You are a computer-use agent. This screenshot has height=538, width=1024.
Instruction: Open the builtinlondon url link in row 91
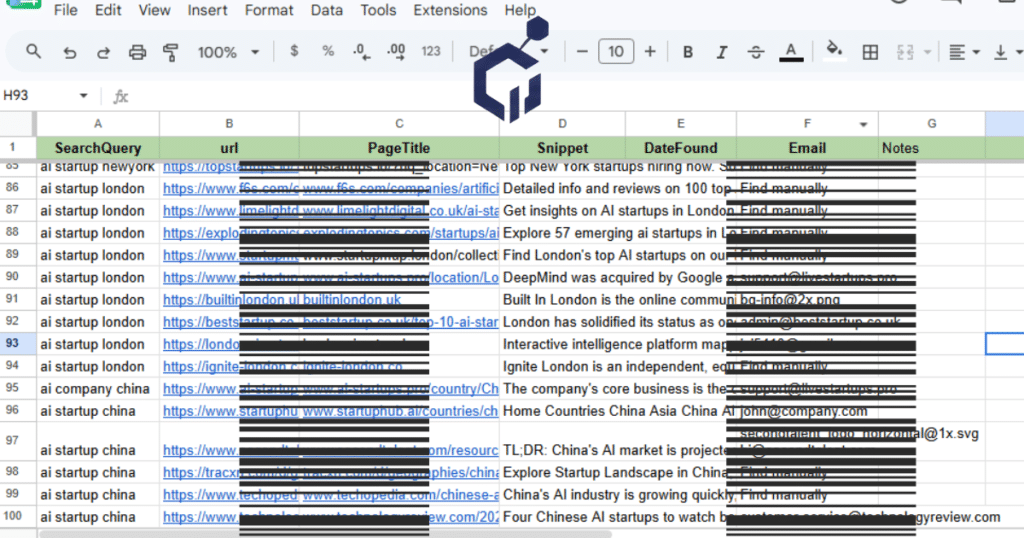point(231,300)
